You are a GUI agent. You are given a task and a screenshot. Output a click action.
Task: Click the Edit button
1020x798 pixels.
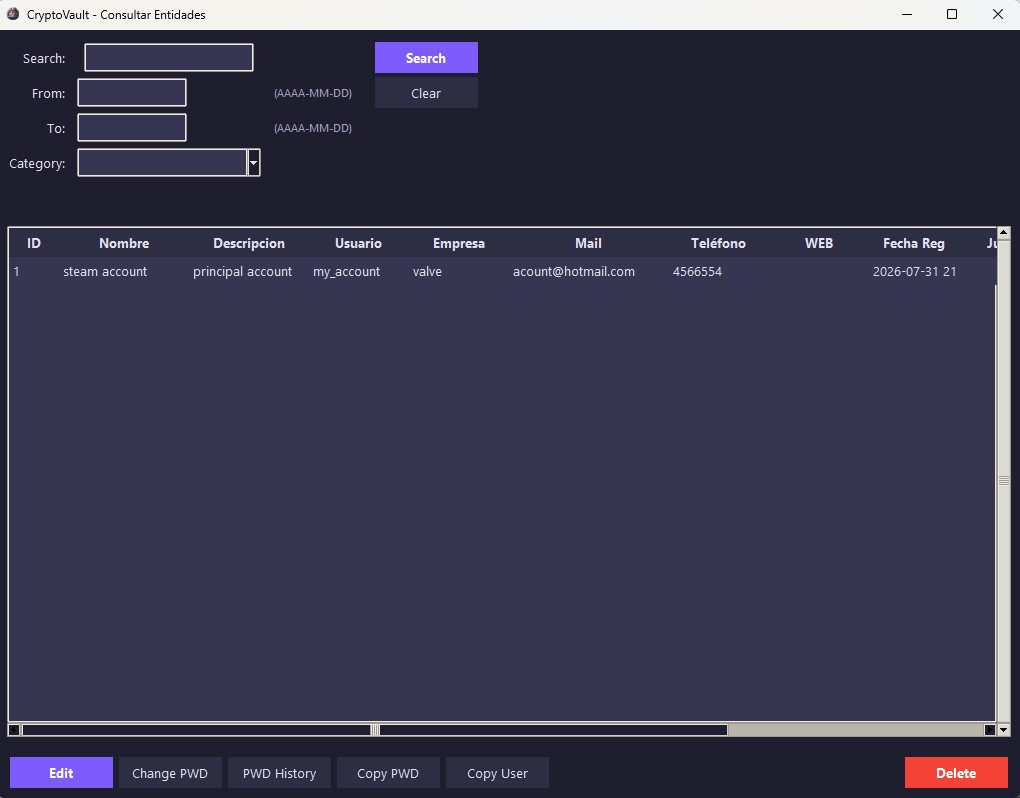tap(61, 773)
